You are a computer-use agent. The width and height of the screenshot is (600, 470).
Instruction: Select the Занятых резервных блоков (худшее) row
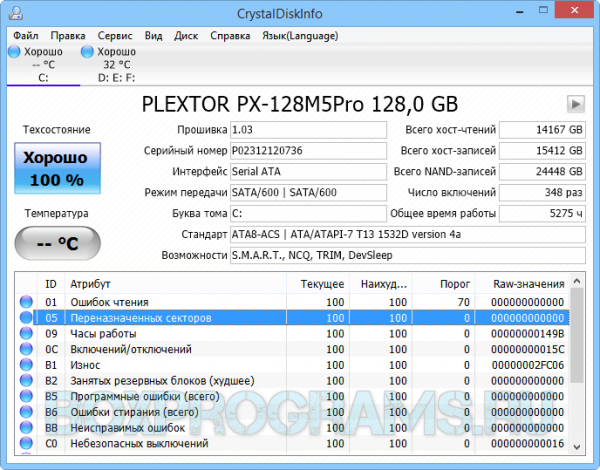point(292,380)
